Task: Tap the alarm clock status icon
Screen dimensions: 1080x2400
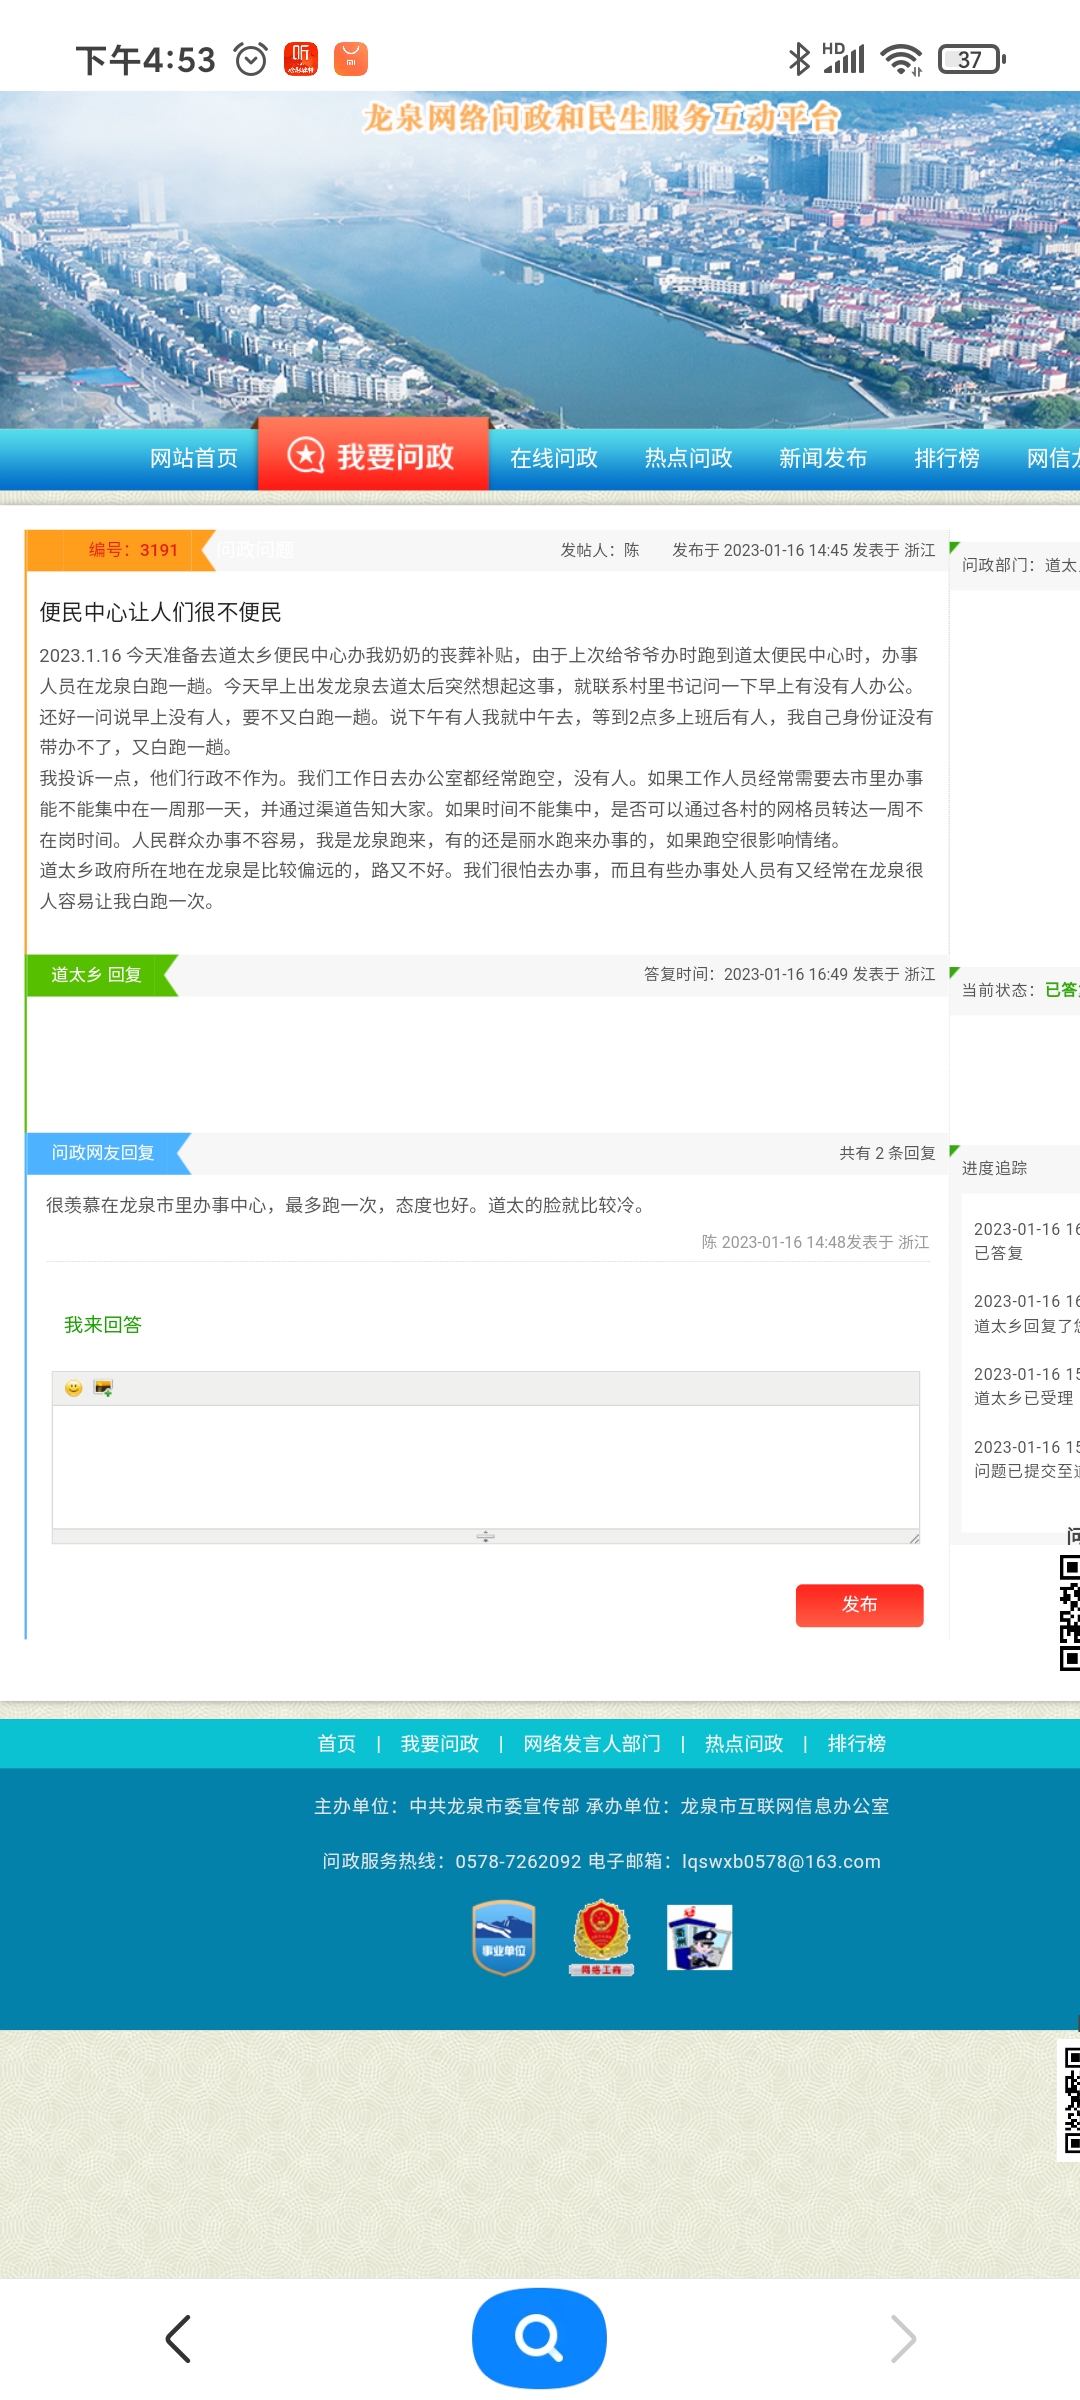Action: coord(251,60)
